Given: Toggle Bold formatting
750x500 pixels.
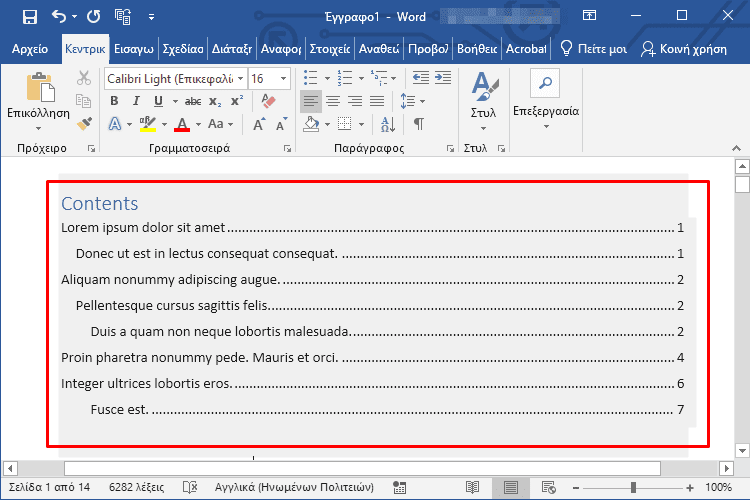Looking at the screenshot, I should click(x=114, y=101).
